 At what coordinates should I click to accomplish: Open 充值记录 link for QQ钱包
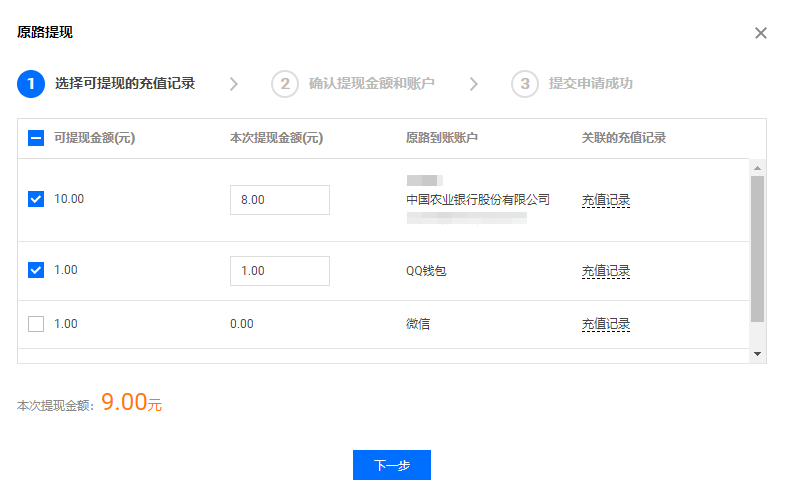click(606, 271)
